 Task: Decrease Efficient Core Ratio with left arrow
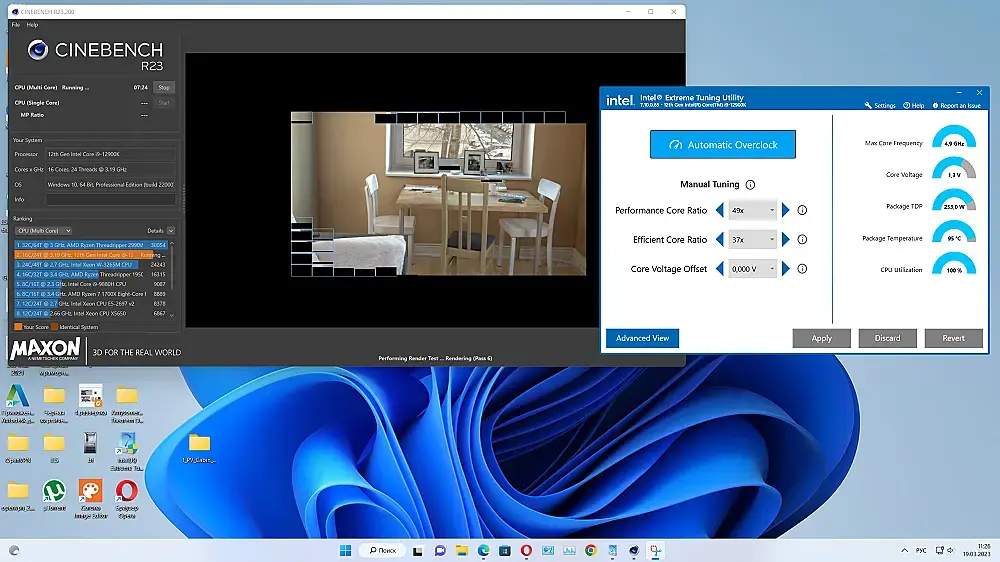(x=720, y=239)
